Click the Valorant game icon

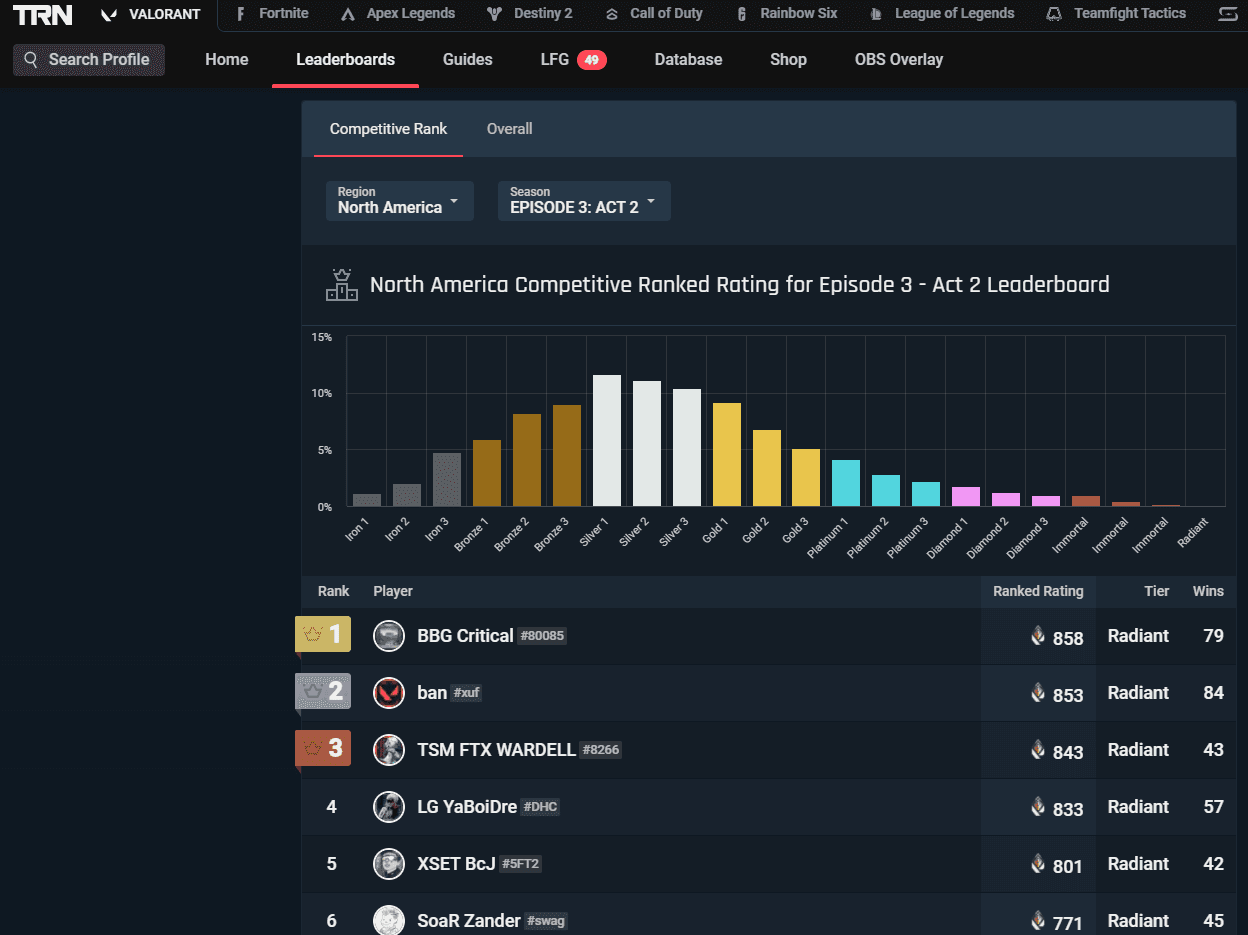click(110, 15)
